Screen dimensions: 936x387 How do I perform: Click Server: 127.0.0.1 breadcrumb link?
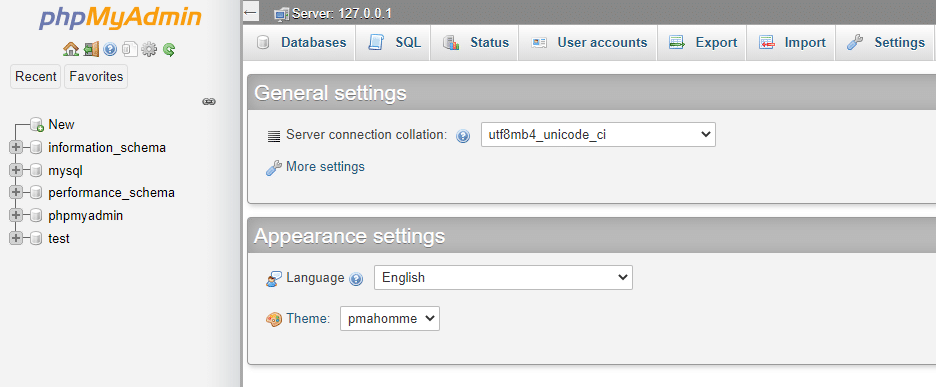[x=342, y=14]
